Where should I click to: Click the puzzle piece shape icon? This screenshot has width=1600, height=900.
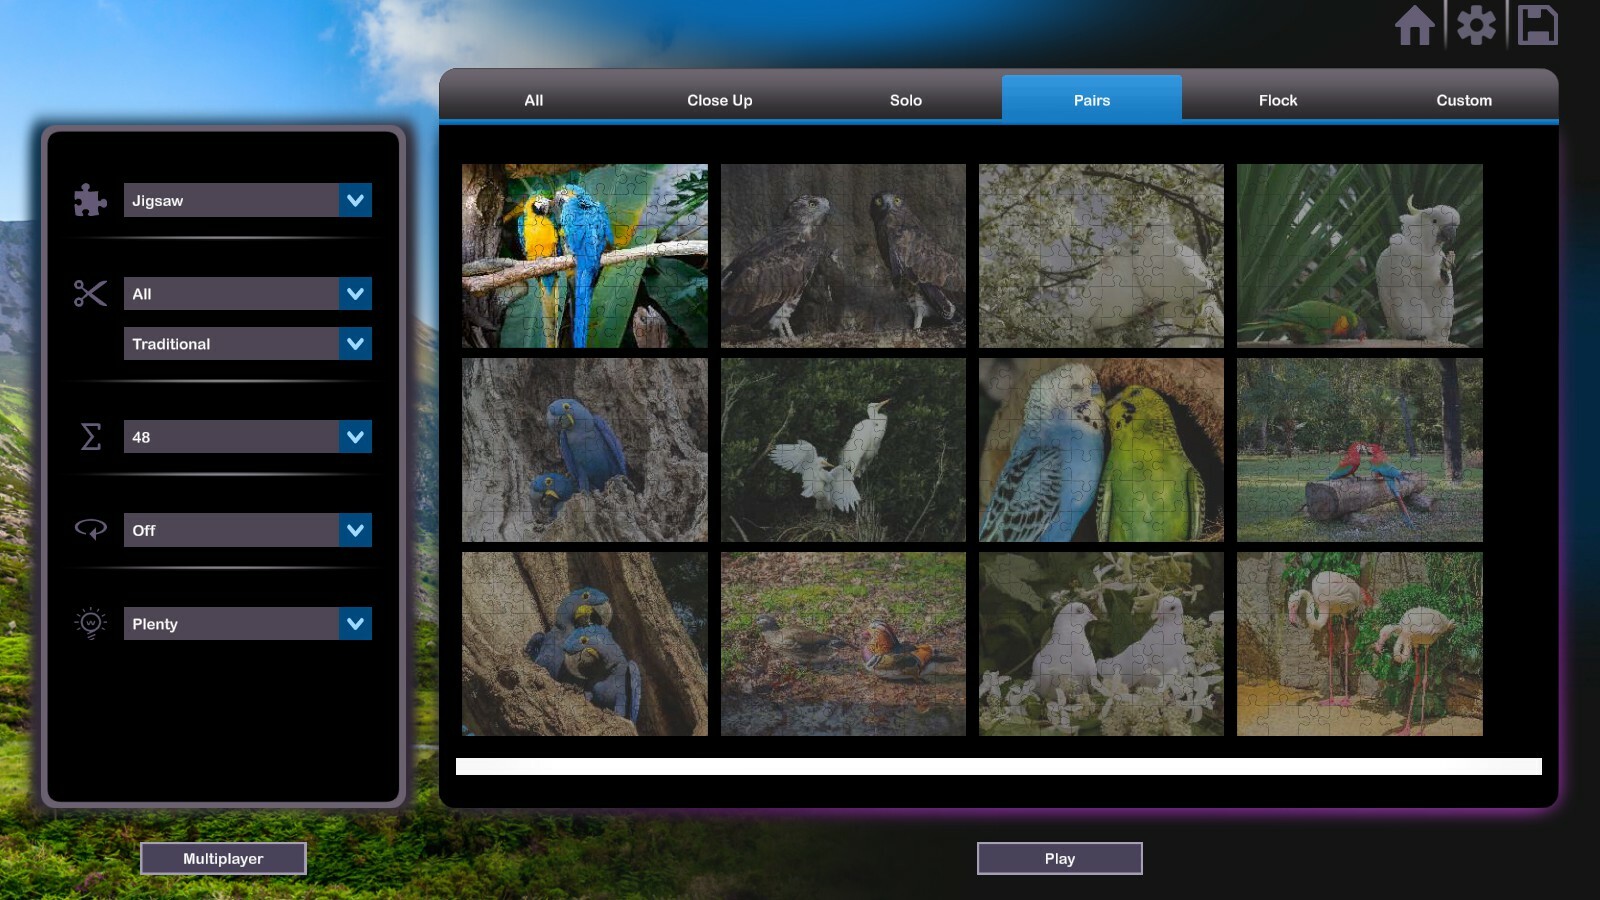click(89, 200)
